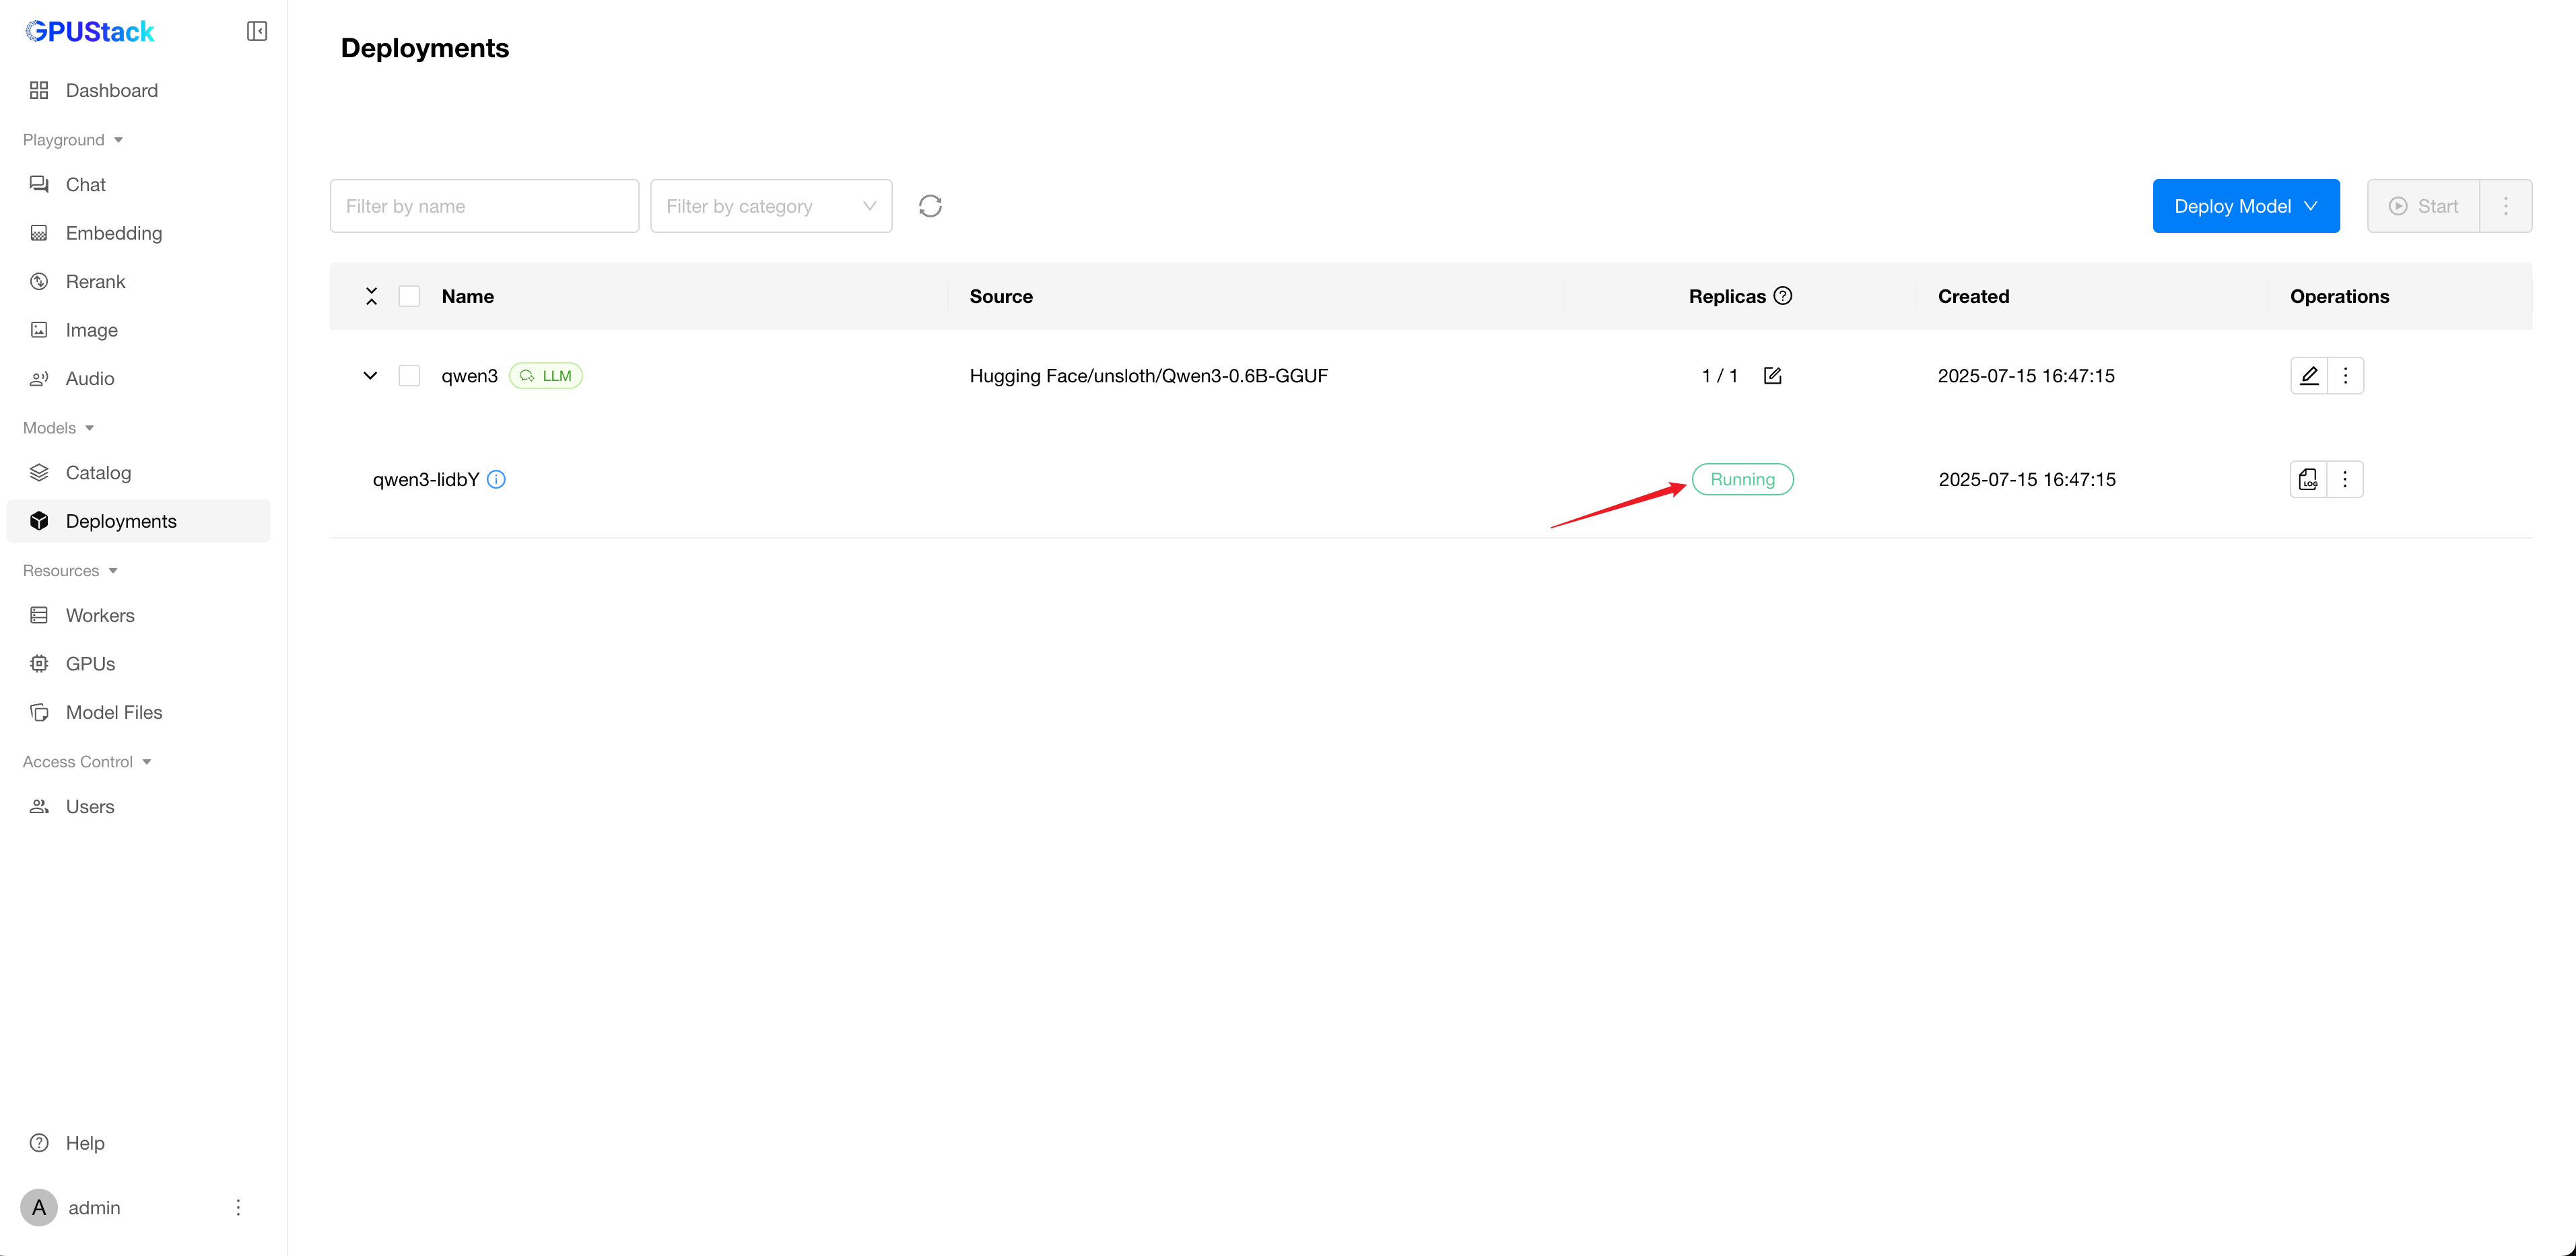Show info for qwen3-lidbY instance
The image size is (2576, 1256).
(x=496, y=479)
